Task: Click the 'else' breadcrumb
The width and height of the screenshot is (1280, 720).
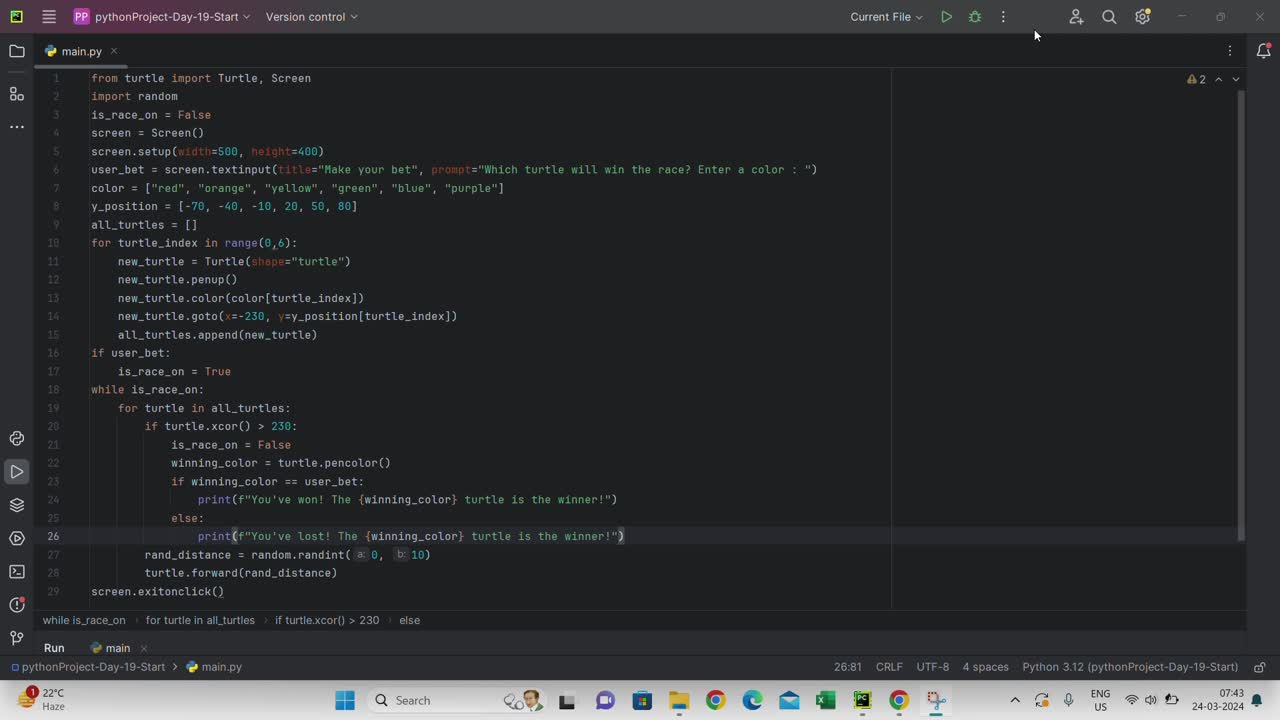Action: (x=410, y=620)
